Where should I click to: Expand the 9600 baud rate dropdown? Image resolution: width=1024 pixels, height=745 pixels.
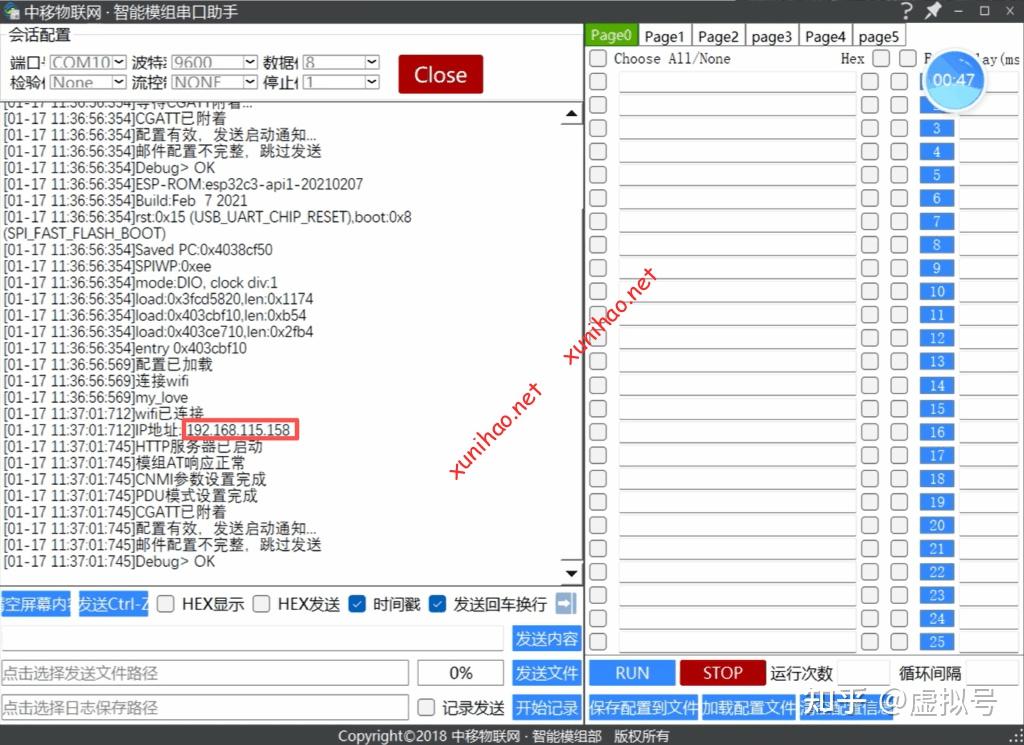pyautogui.click(x=214, y=62)
